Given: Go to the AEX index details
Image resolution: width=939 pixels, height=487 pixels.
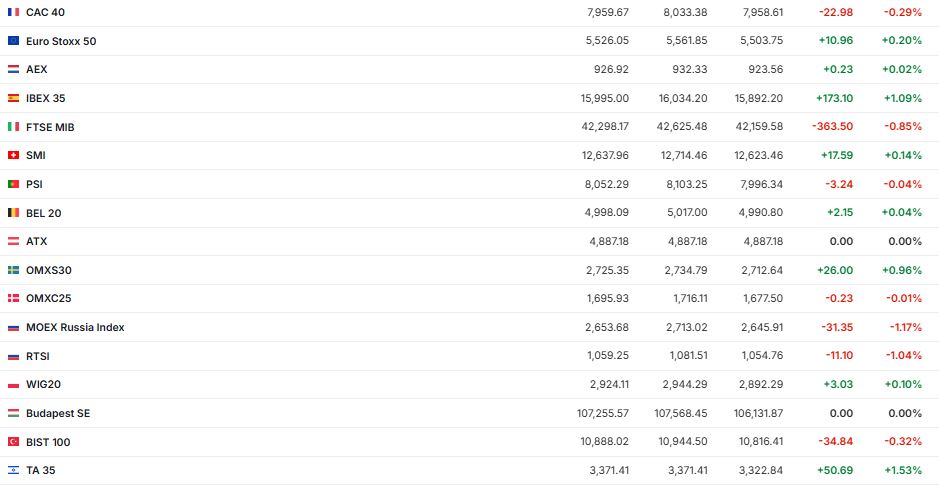Looking at the screenshot, I should pyautogui.click(x=36, y=69).
